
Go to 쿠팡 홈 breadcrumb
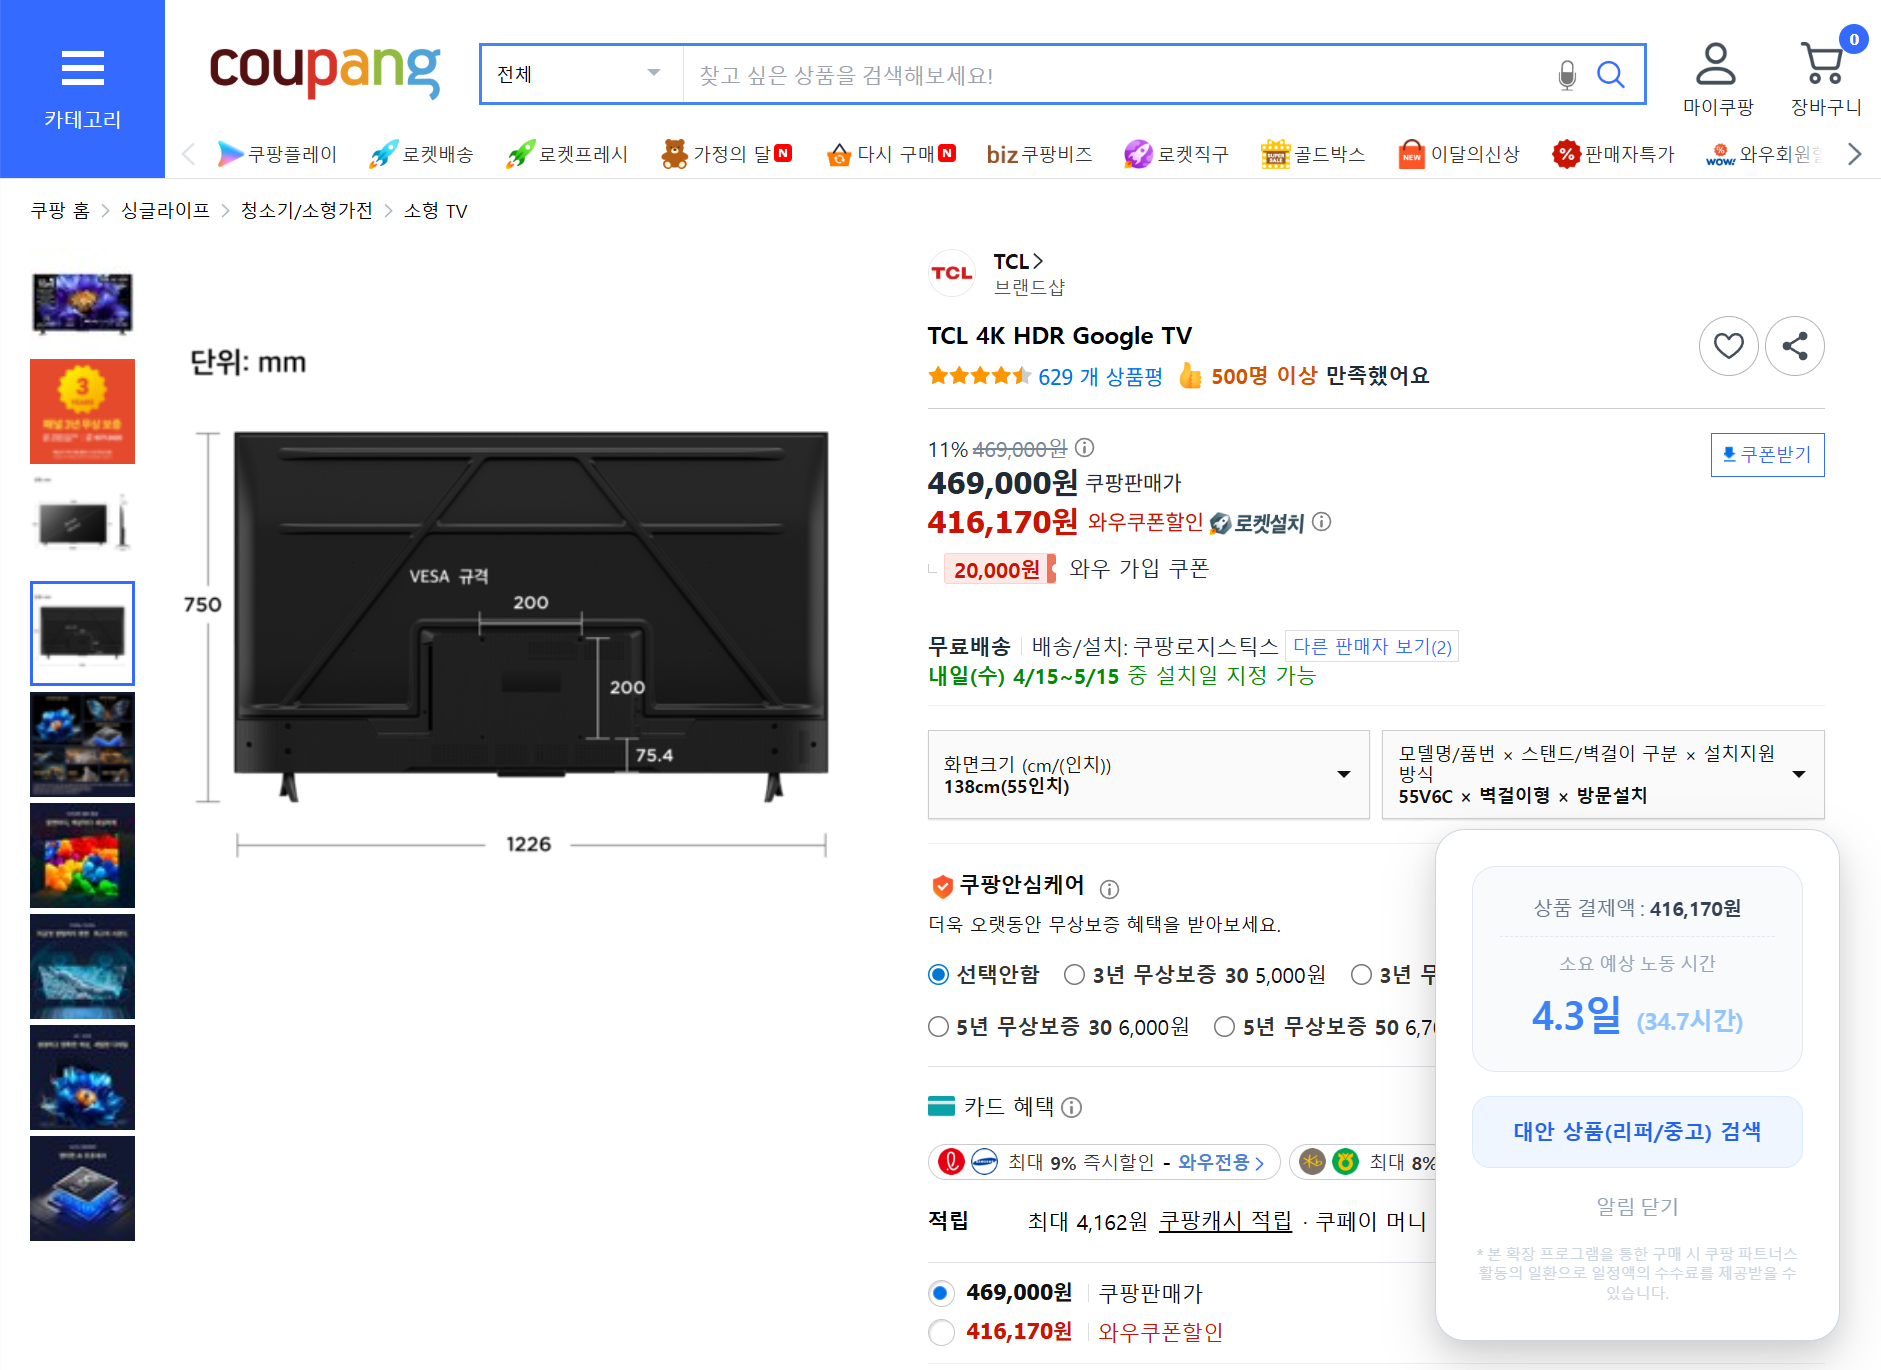pos(60,210)
